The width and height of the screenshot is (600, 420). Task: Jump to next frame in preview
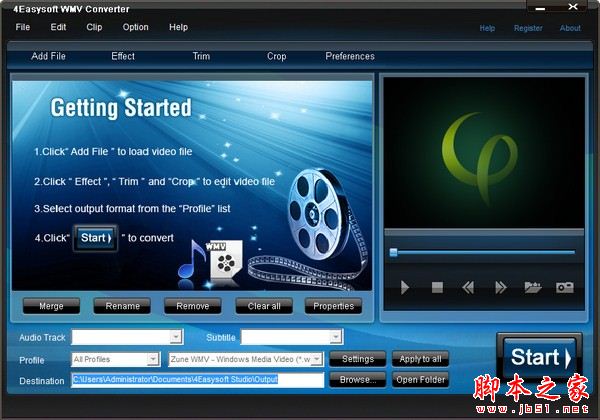[x=501, y=287]
